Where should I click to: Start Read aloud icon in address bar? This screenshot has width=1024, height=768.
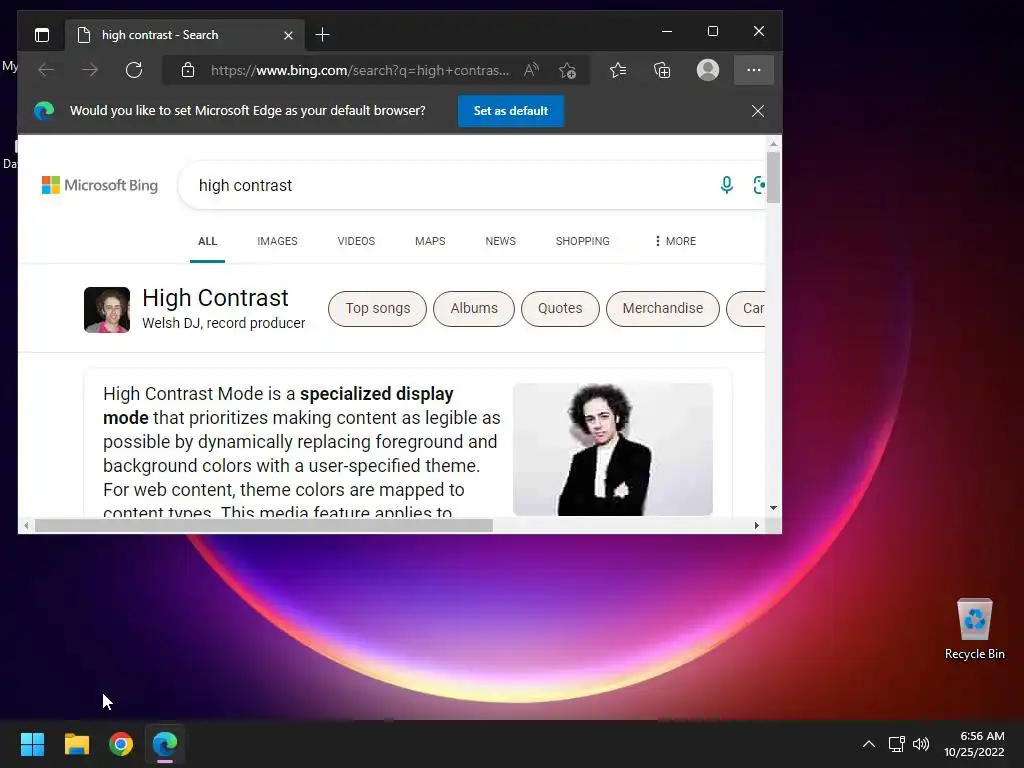click(532, 70)
